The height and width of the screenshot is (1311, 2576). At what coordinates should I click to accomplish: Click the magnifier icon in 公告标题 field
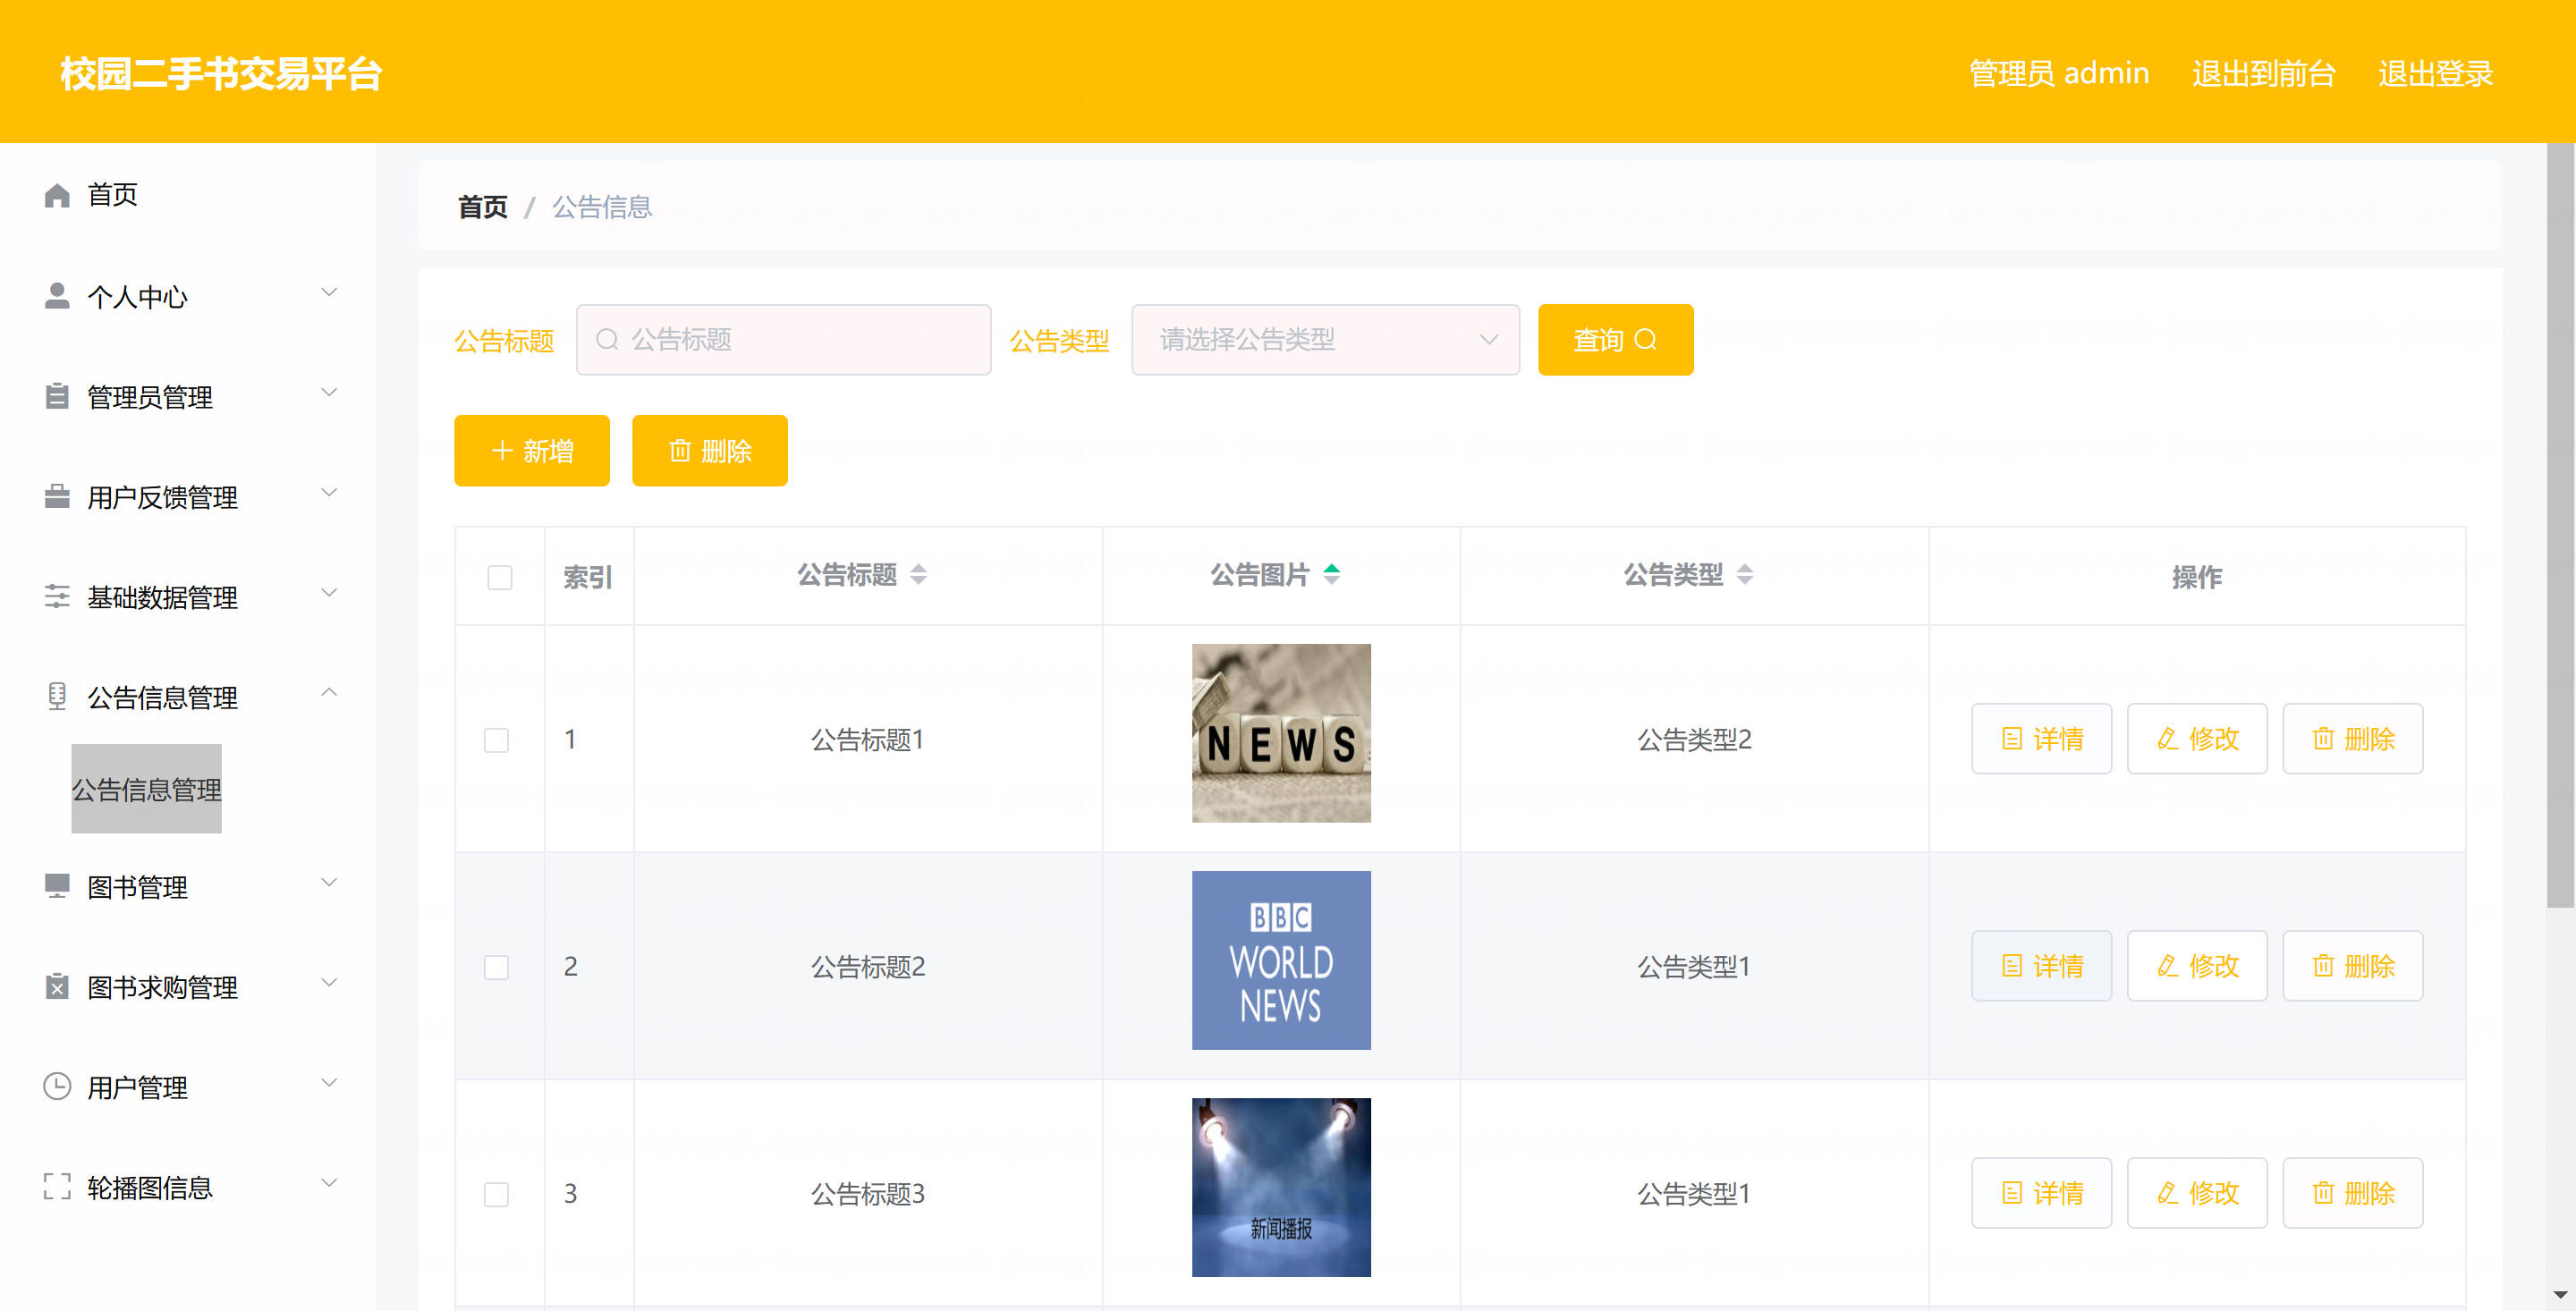click(x=607, y=340)
